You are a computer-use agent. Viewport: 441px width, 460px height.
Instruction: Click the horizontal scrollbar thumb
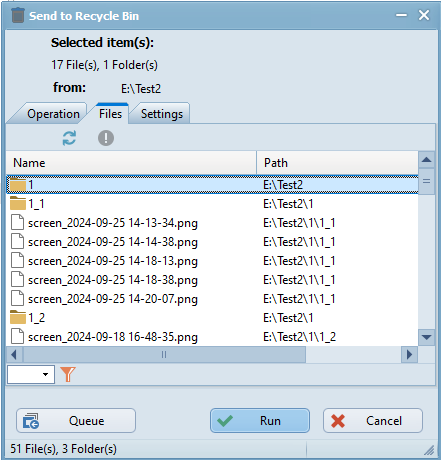point(164,354)
